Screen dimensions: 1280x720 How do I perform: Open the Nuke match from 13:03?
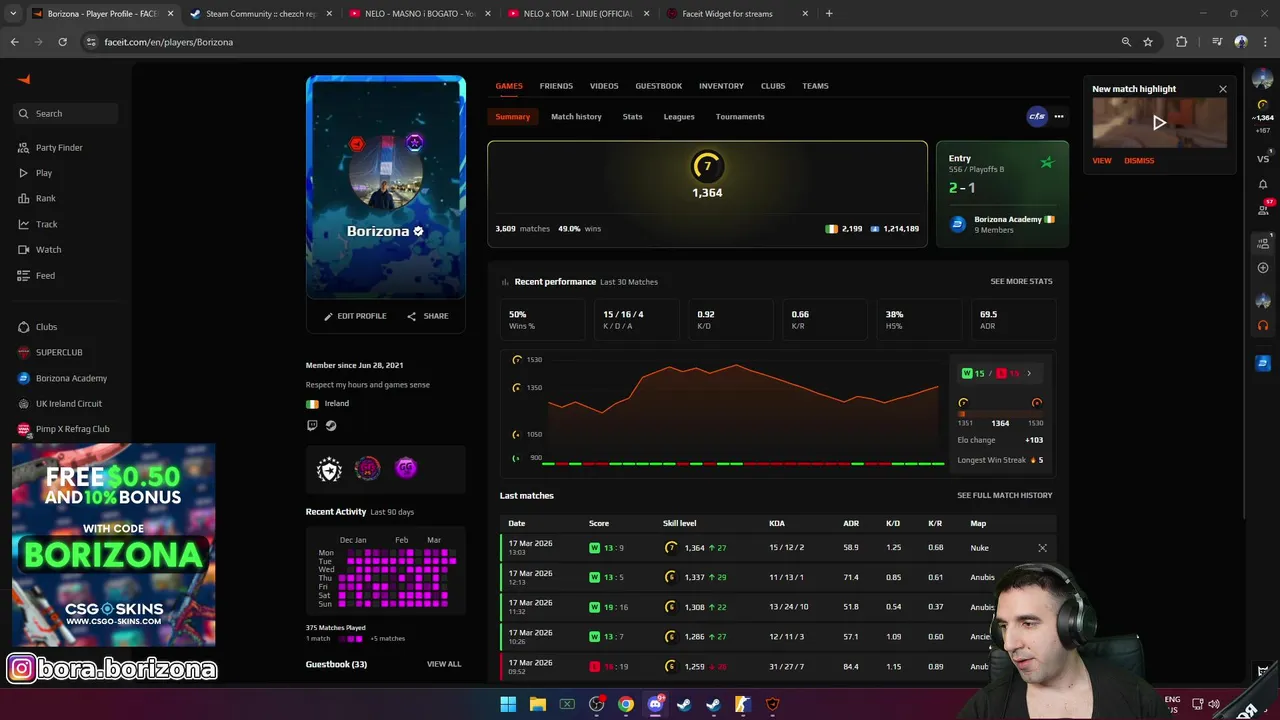778,548
